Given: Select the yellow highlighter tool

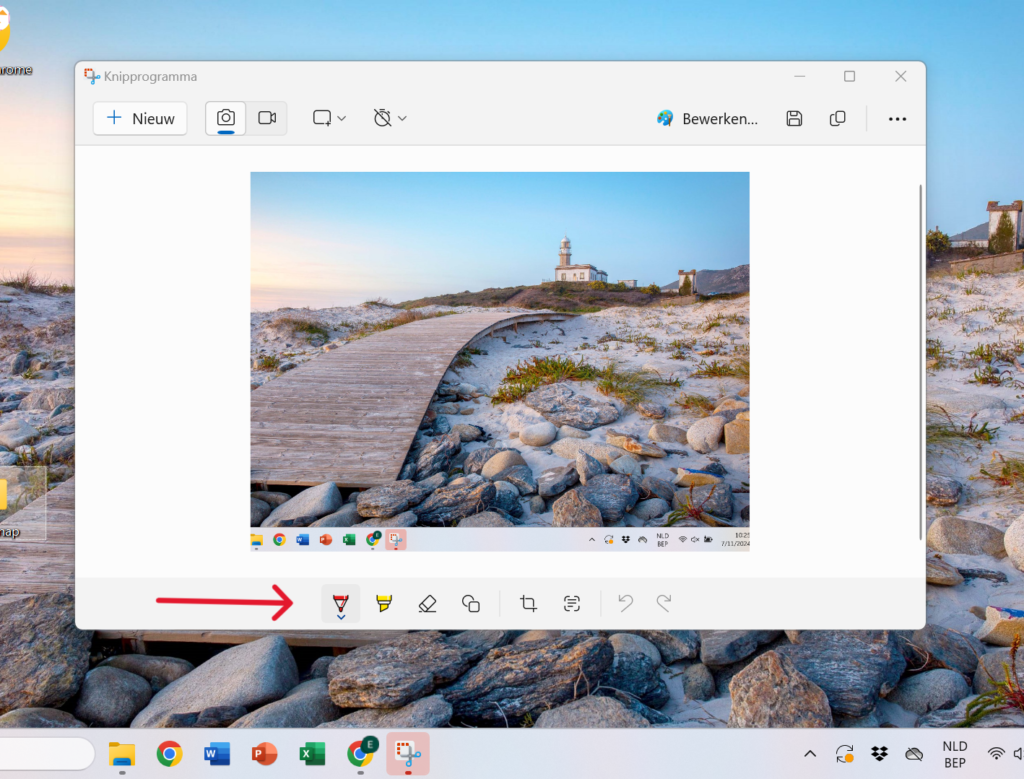Looking at the screenshot, I should [384, 603].
